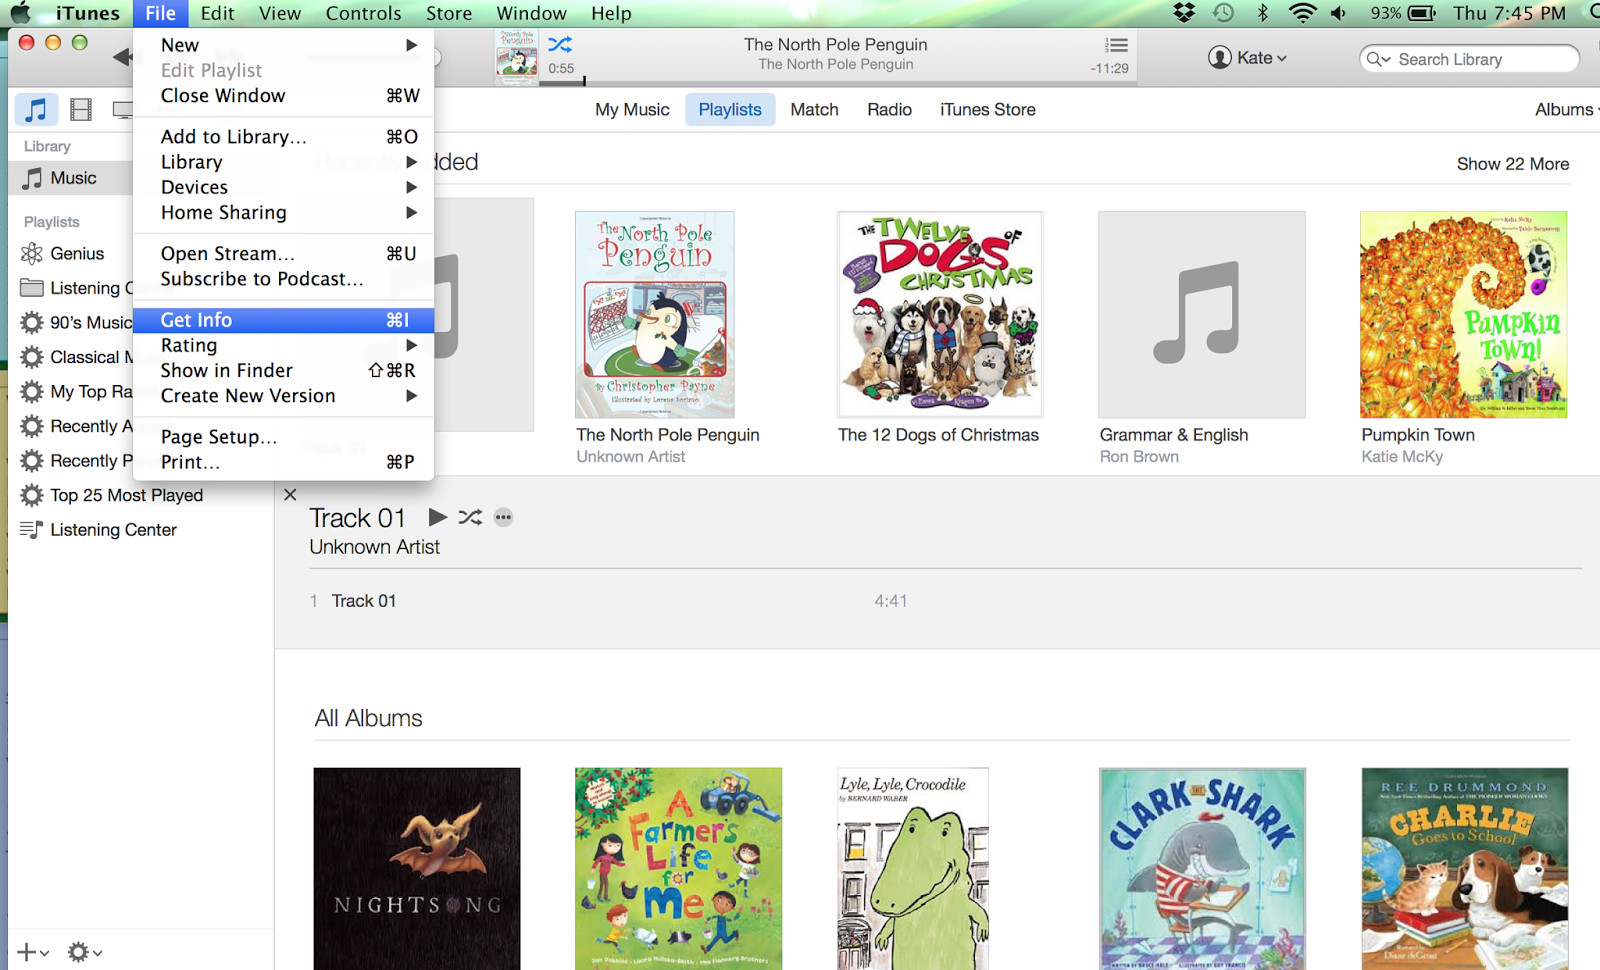Open Time Machine menu bar icon

coord(1223,13)
